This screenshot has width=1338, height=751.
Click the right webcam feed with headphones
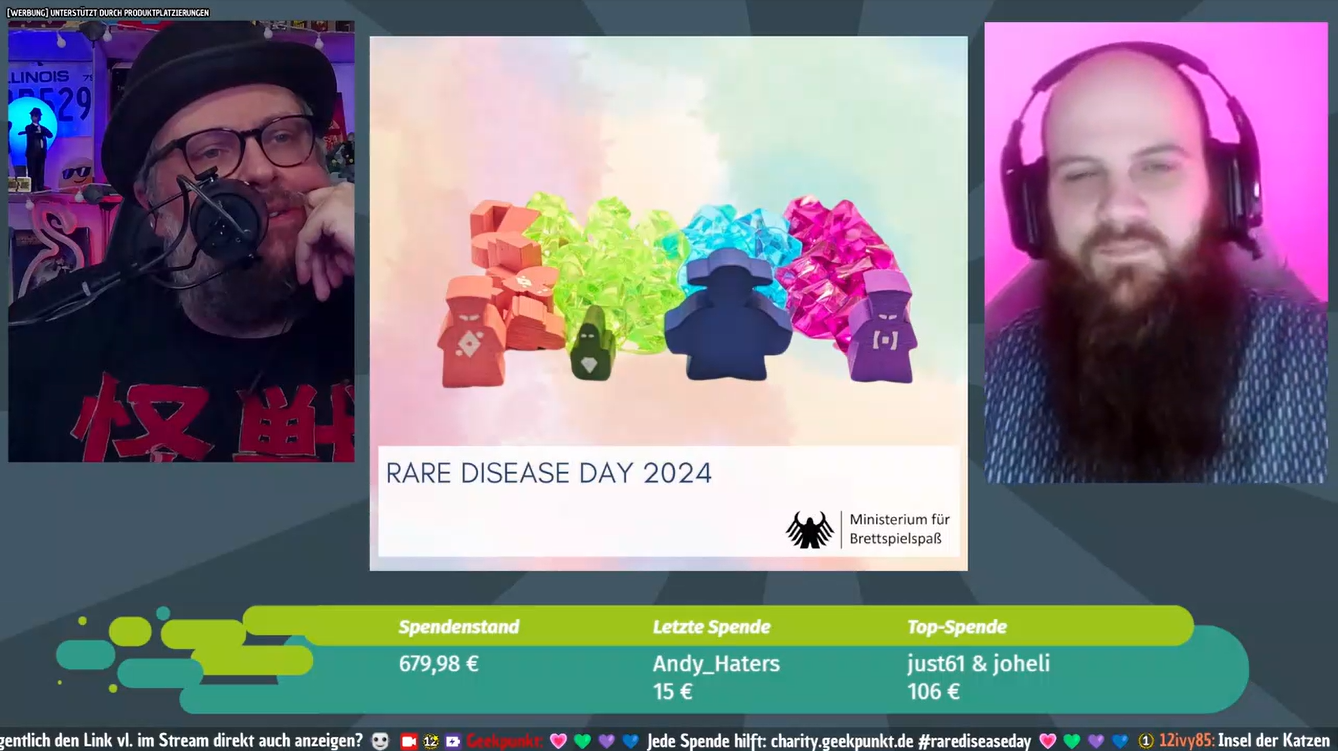coord(1155,252)
